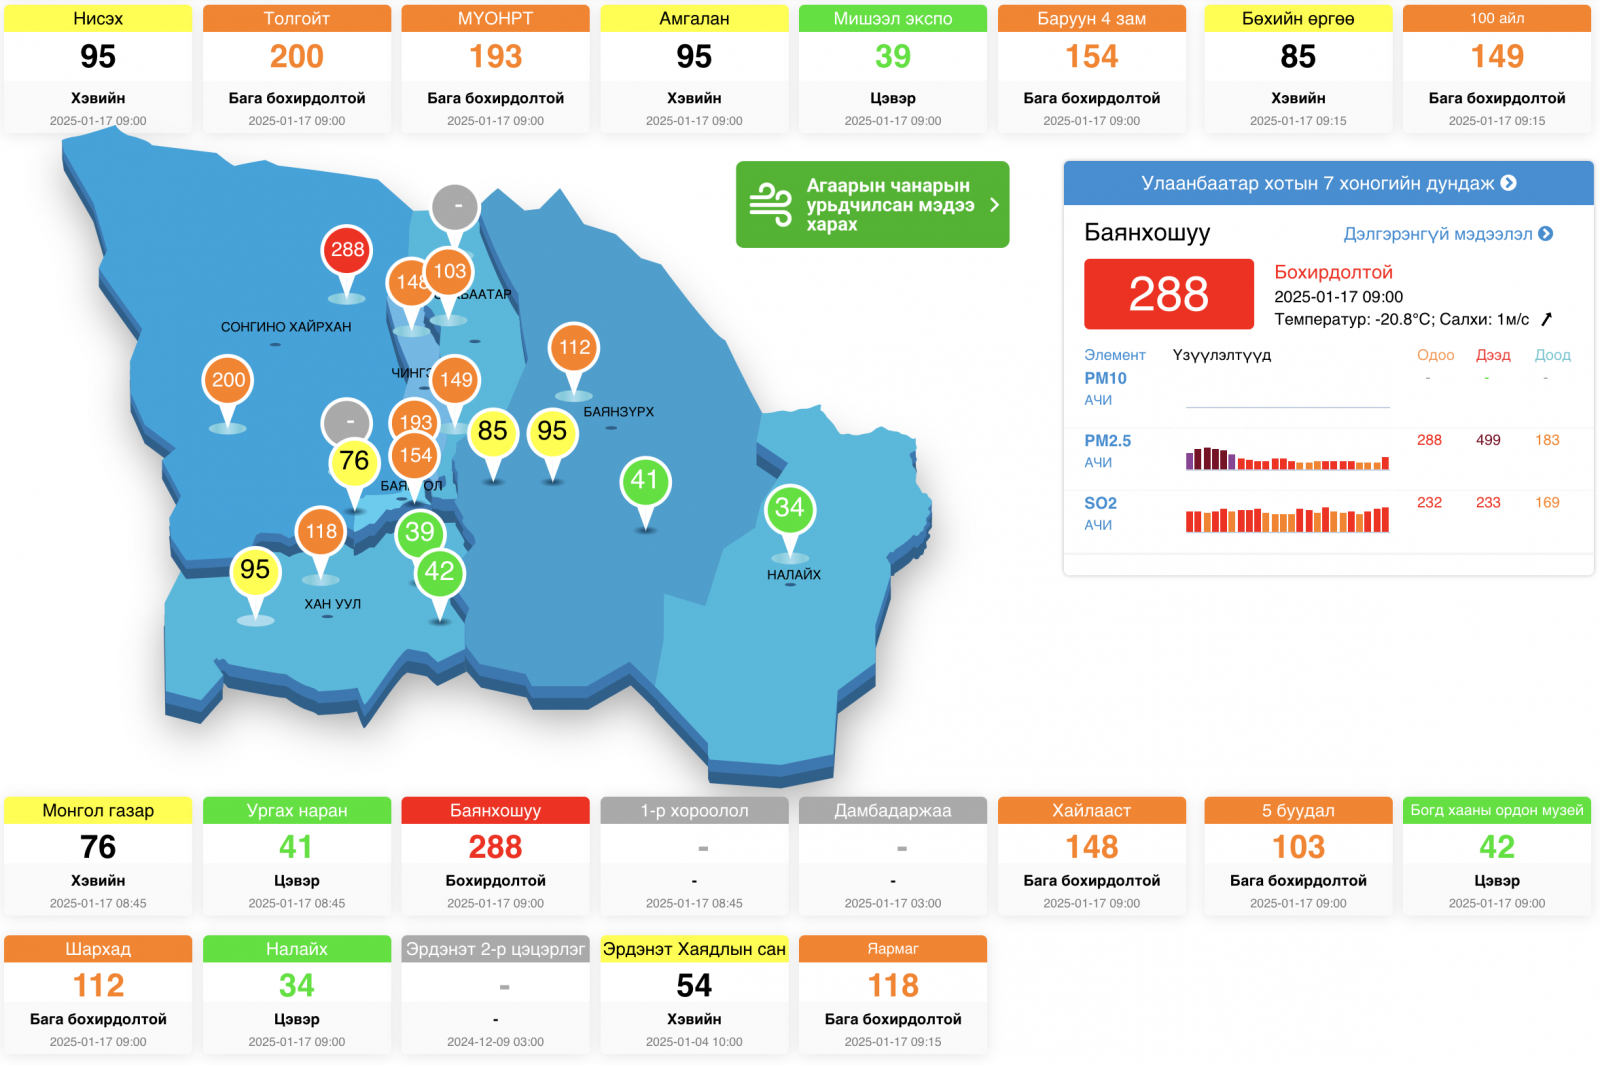This screenshot has height=1065, width=1600.
Task: Click the red 288 map marker
Action: coord(347,250)
